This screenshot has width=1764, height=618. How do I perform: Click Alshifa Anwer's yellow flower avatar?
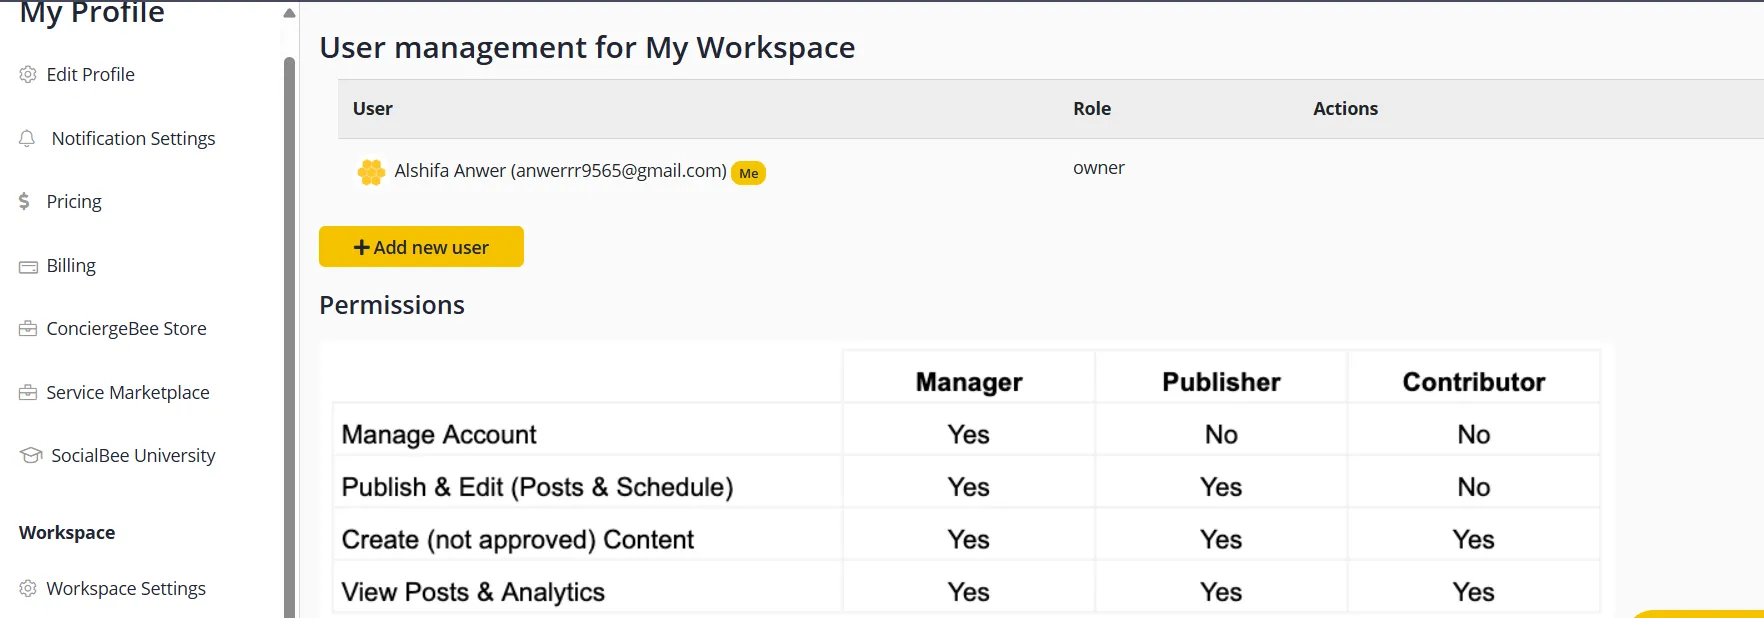tap(371, 172)
